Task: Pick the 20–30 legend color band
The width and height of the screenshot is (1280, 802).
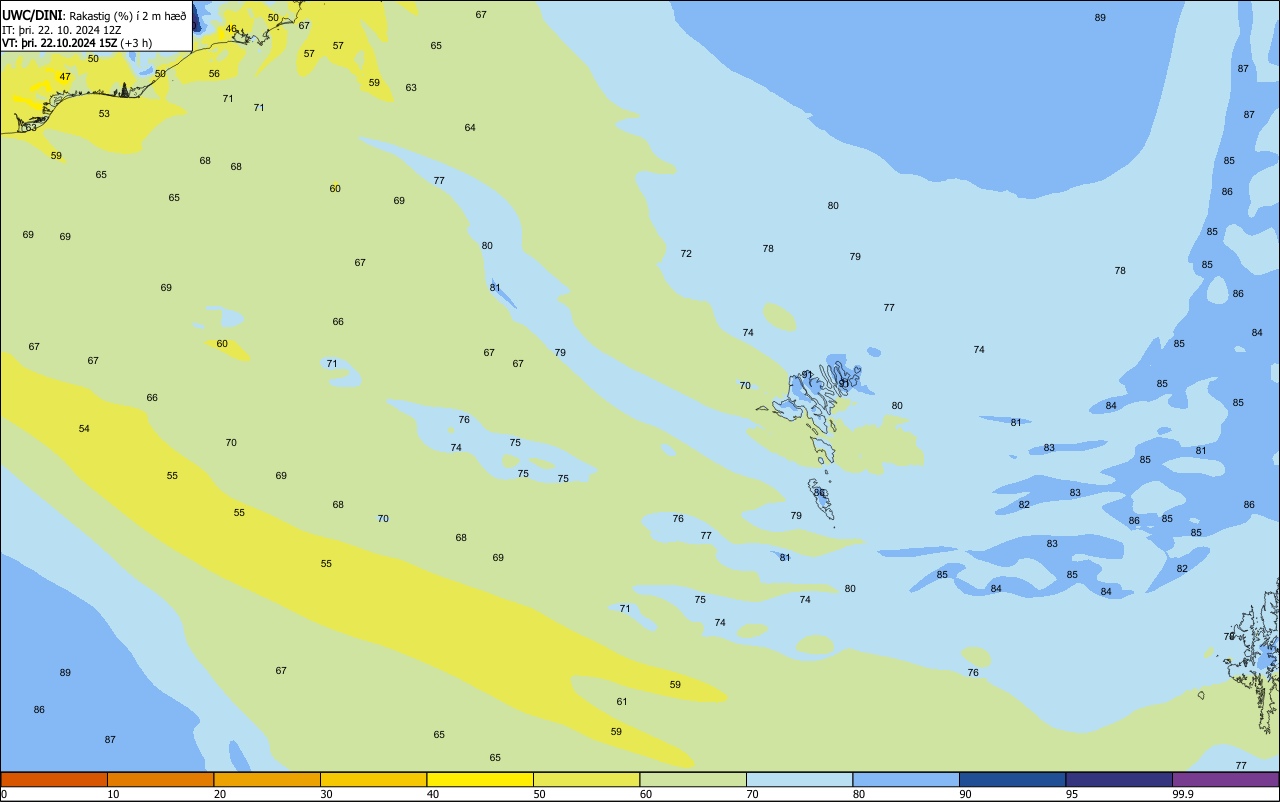Action: pyautogui.click(x=267, y=779)
